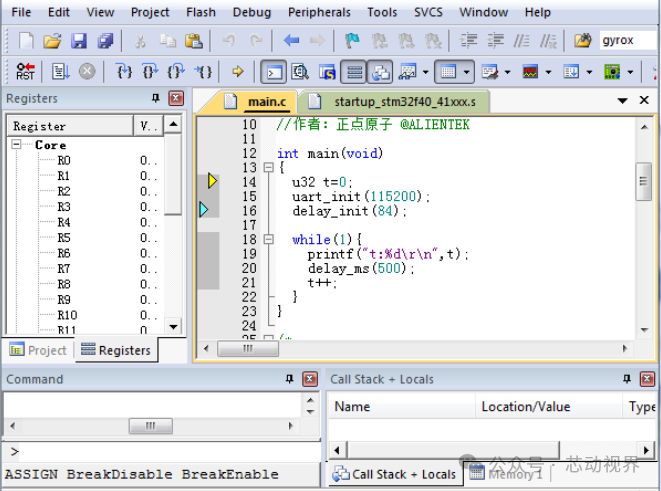Select the Registers bottom tab
The image size is (661, 491).
click(x=116, y=350)
